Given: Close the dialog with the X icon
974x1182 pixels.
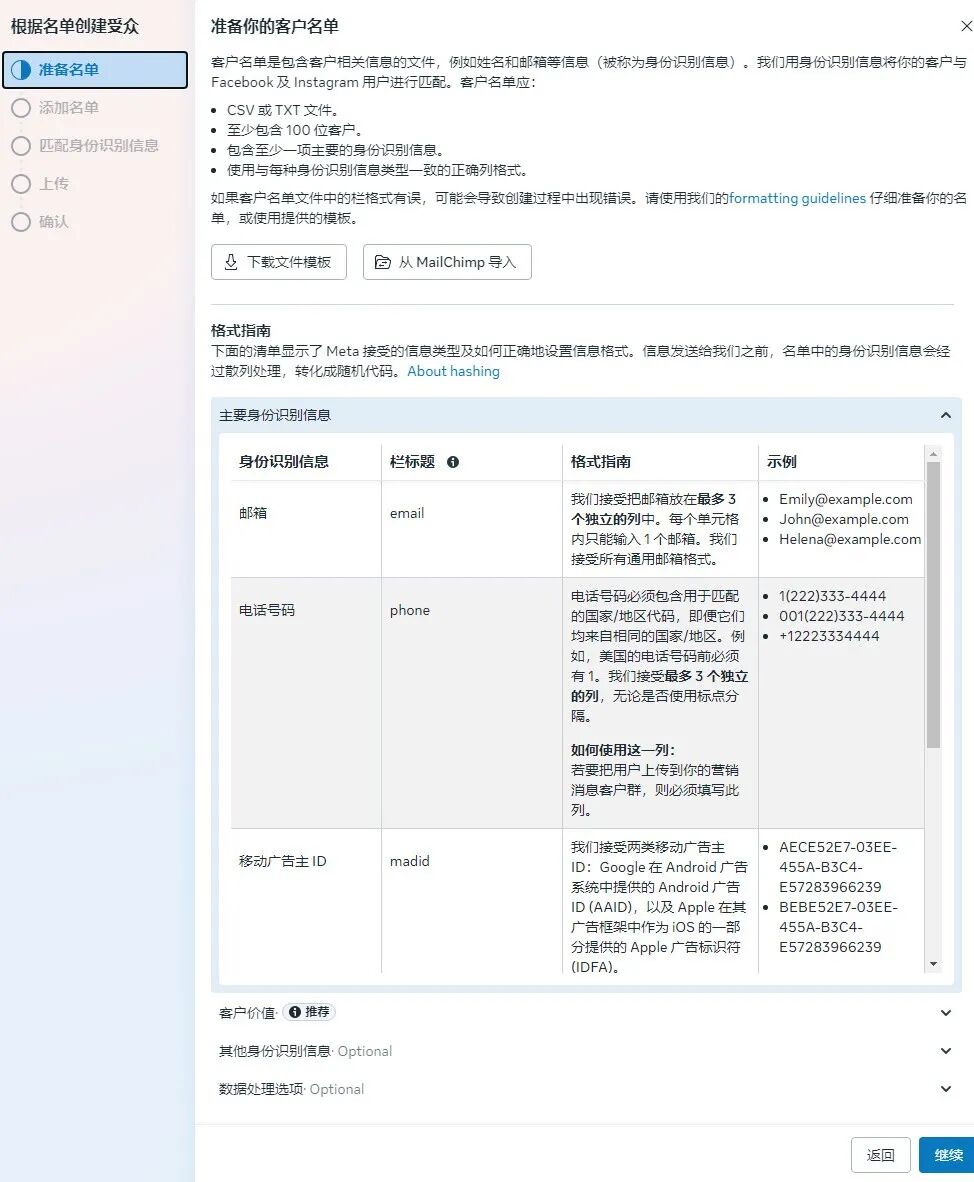Looking at the screenshot, I should click(x=965, y=27).
